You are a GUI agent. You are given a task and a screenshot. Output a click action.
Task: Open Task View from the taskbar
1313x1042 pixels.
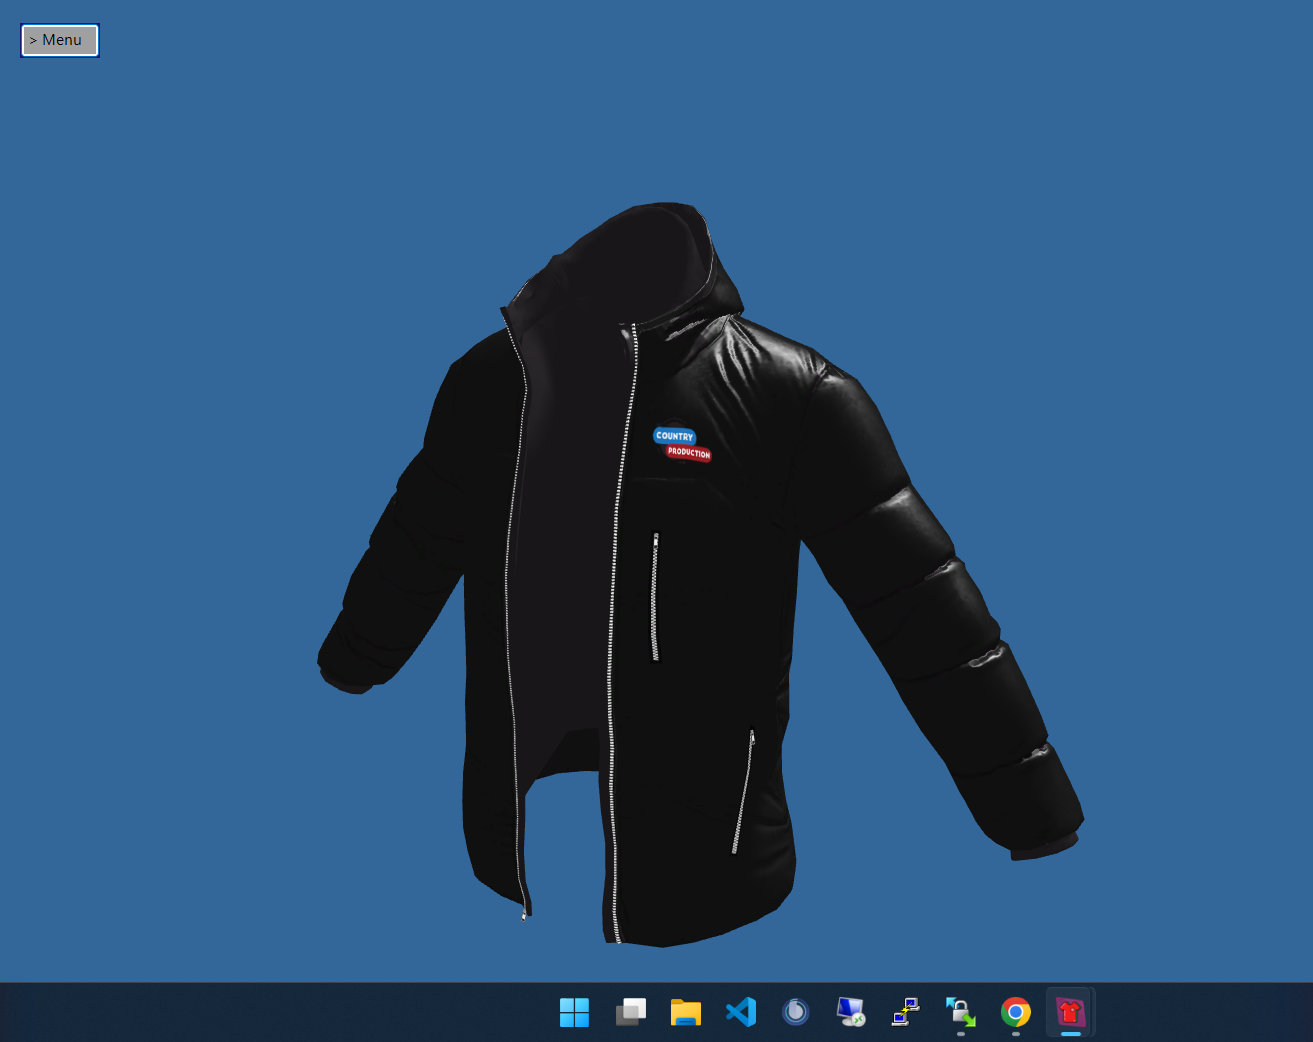(x=630, y=1012)
